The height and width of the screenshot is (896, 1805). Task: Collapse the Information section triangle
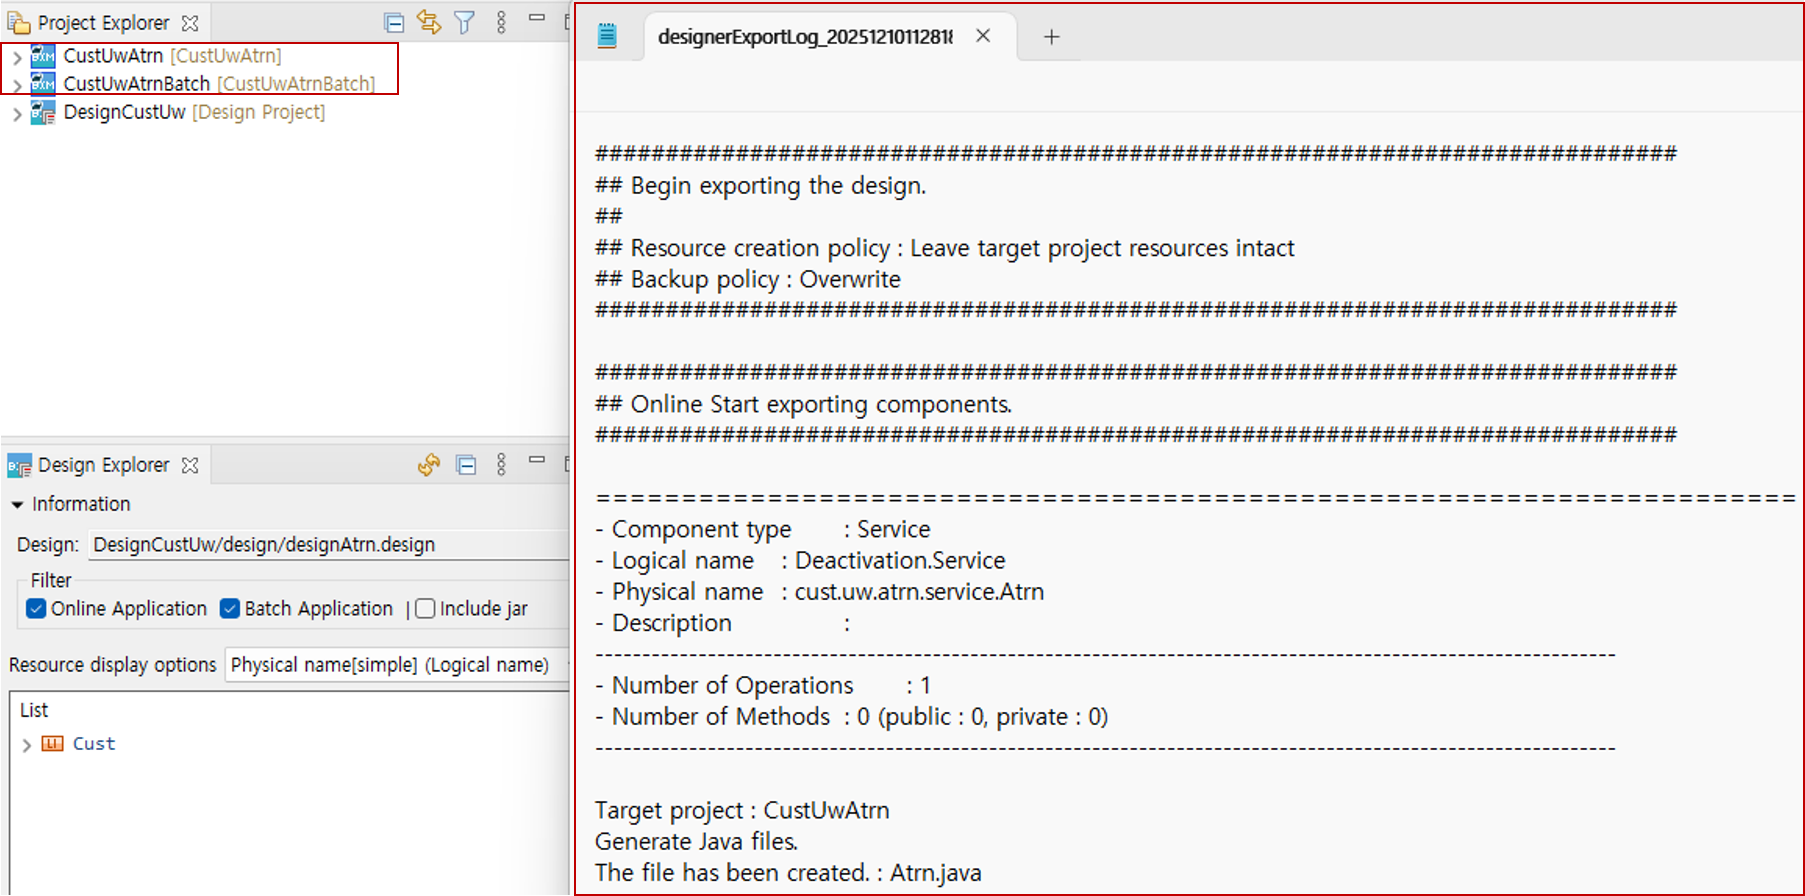(x=17, y=505)
